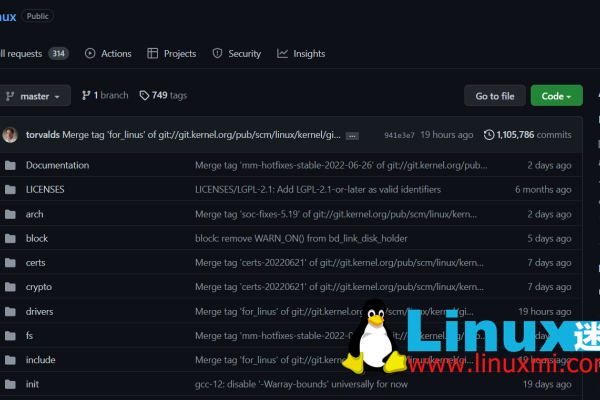The image size is (600, 400).
Task: Open crypto row commit 'certs-20220621'
Action: pos(339,287)
